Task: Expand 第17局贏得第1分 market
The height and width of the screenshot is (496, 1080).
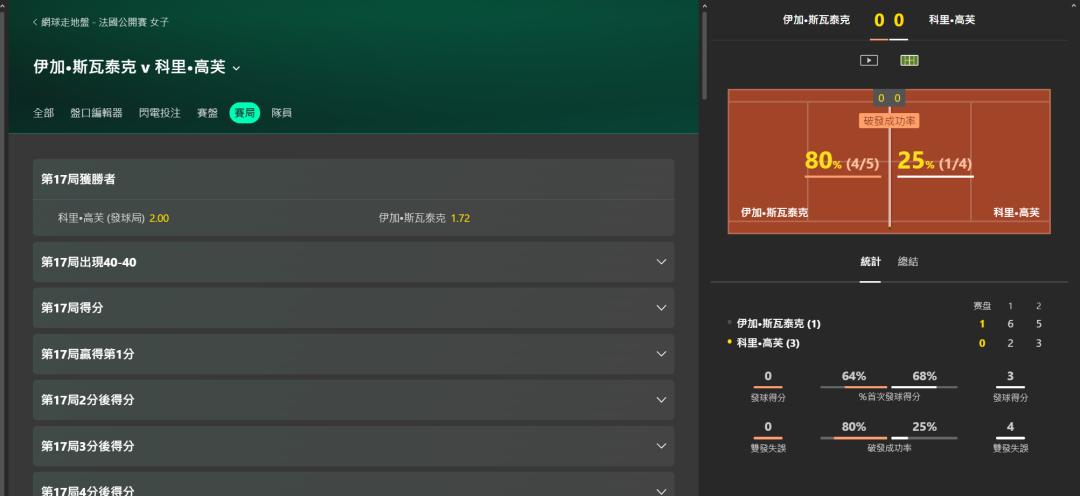Action: [x=660, y=354]
